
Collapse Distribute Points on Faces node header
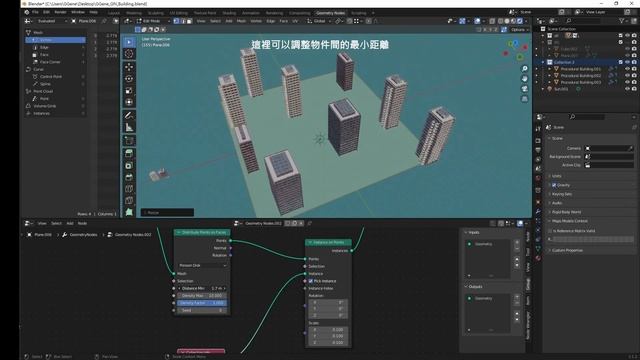pyautogui.click(x=179, y=232)
